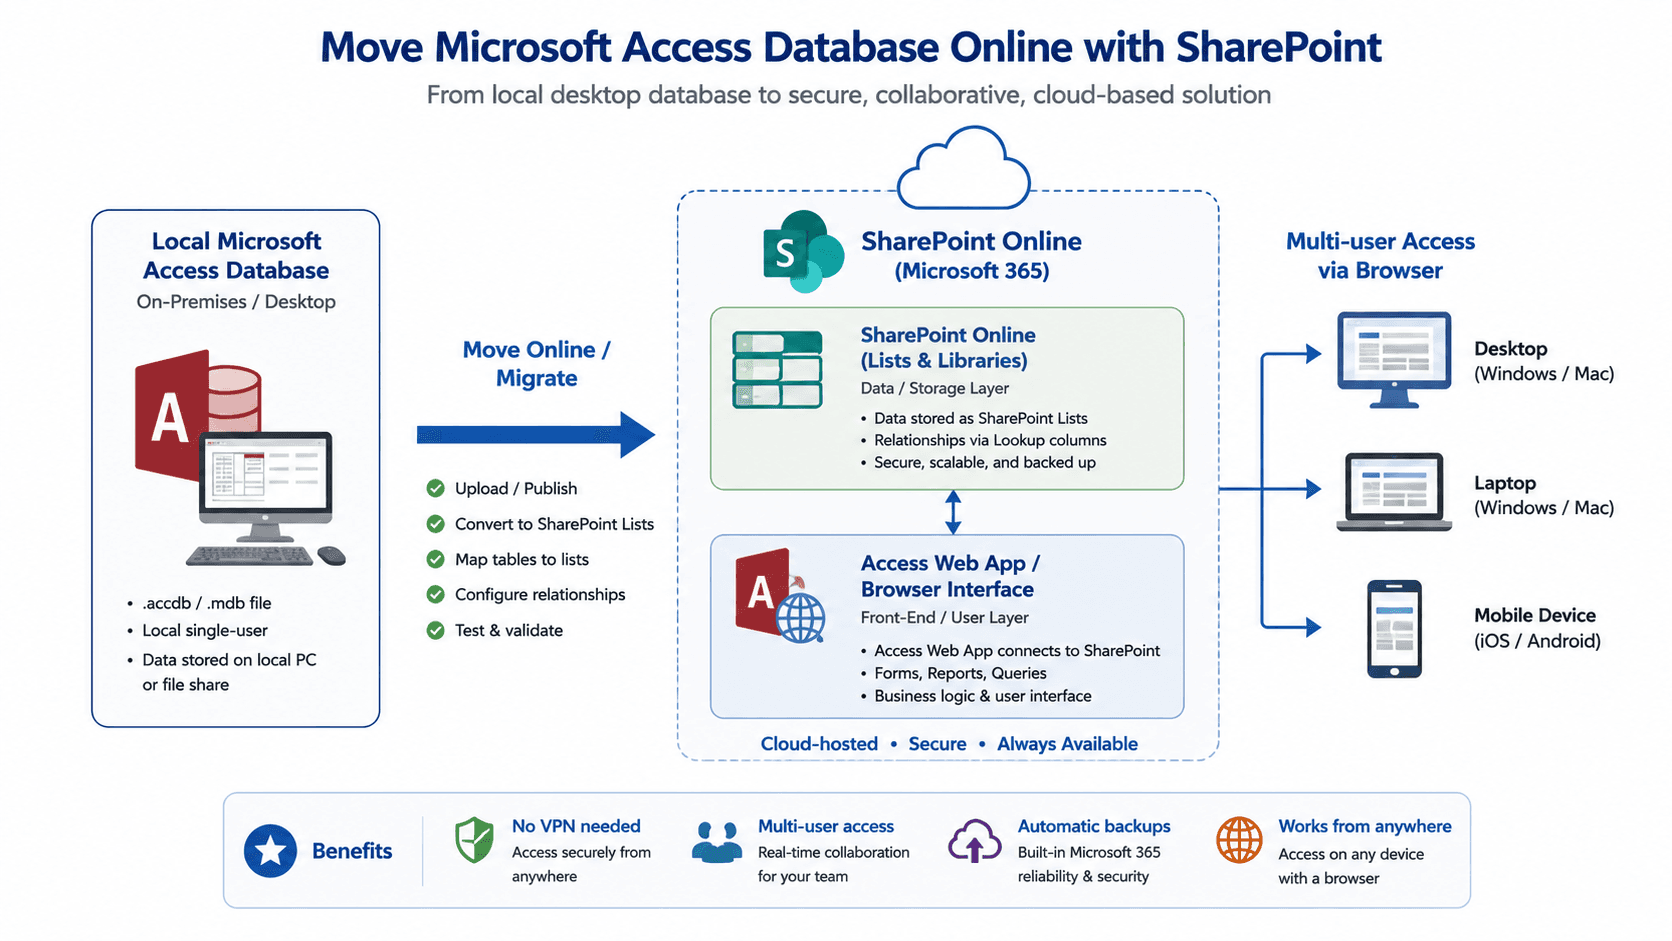
Task: Click the Configure relationships text
Action: 540,594
